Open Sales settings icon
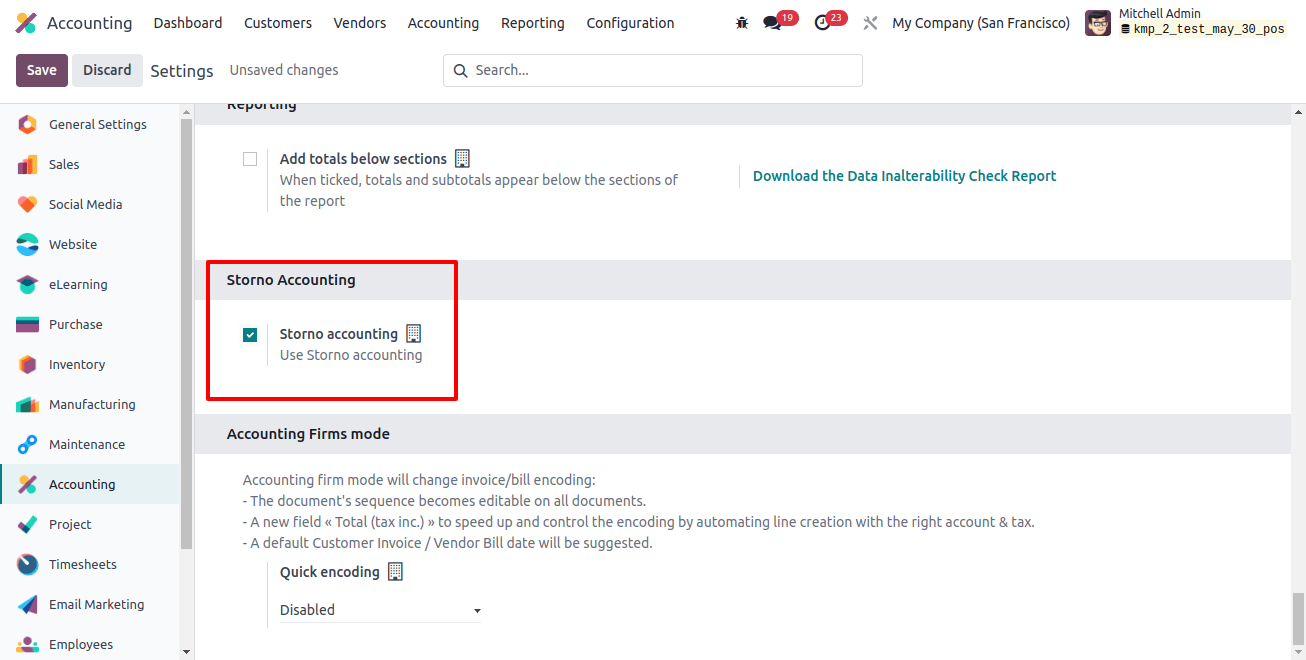This screenshot has width=1306, height=660. tap(28, 165)
